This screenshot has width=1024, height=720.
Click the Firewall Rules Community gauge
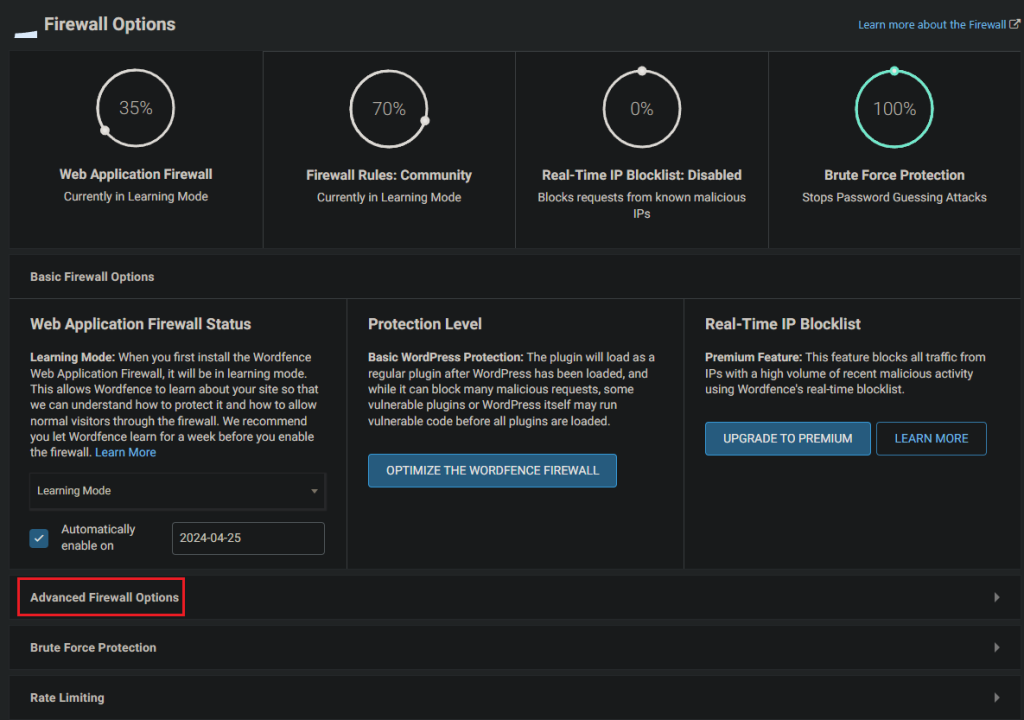[x=389, y=108]
